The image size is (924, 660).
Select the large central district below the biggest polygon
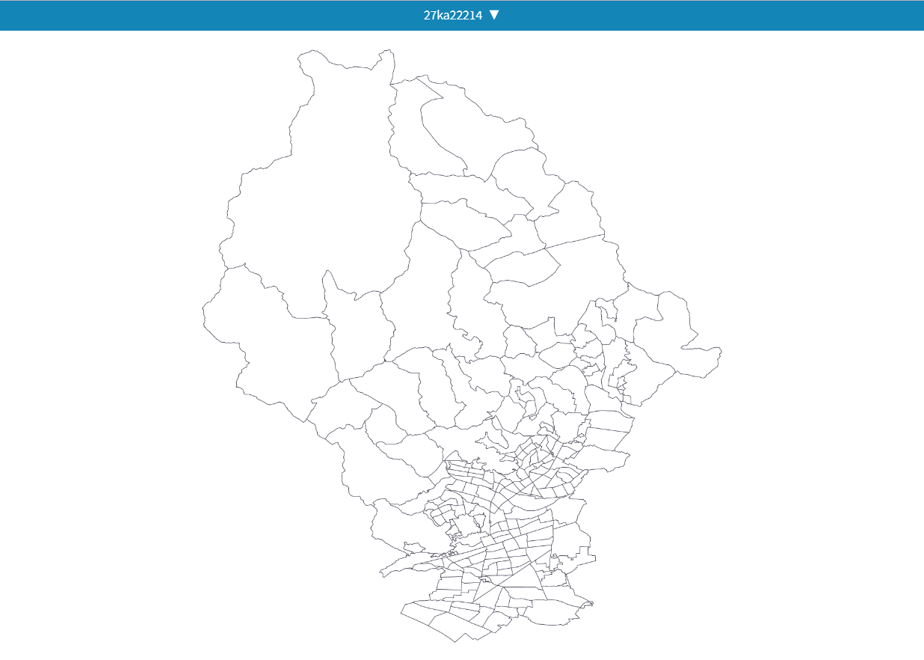click(x=421, y=283)
